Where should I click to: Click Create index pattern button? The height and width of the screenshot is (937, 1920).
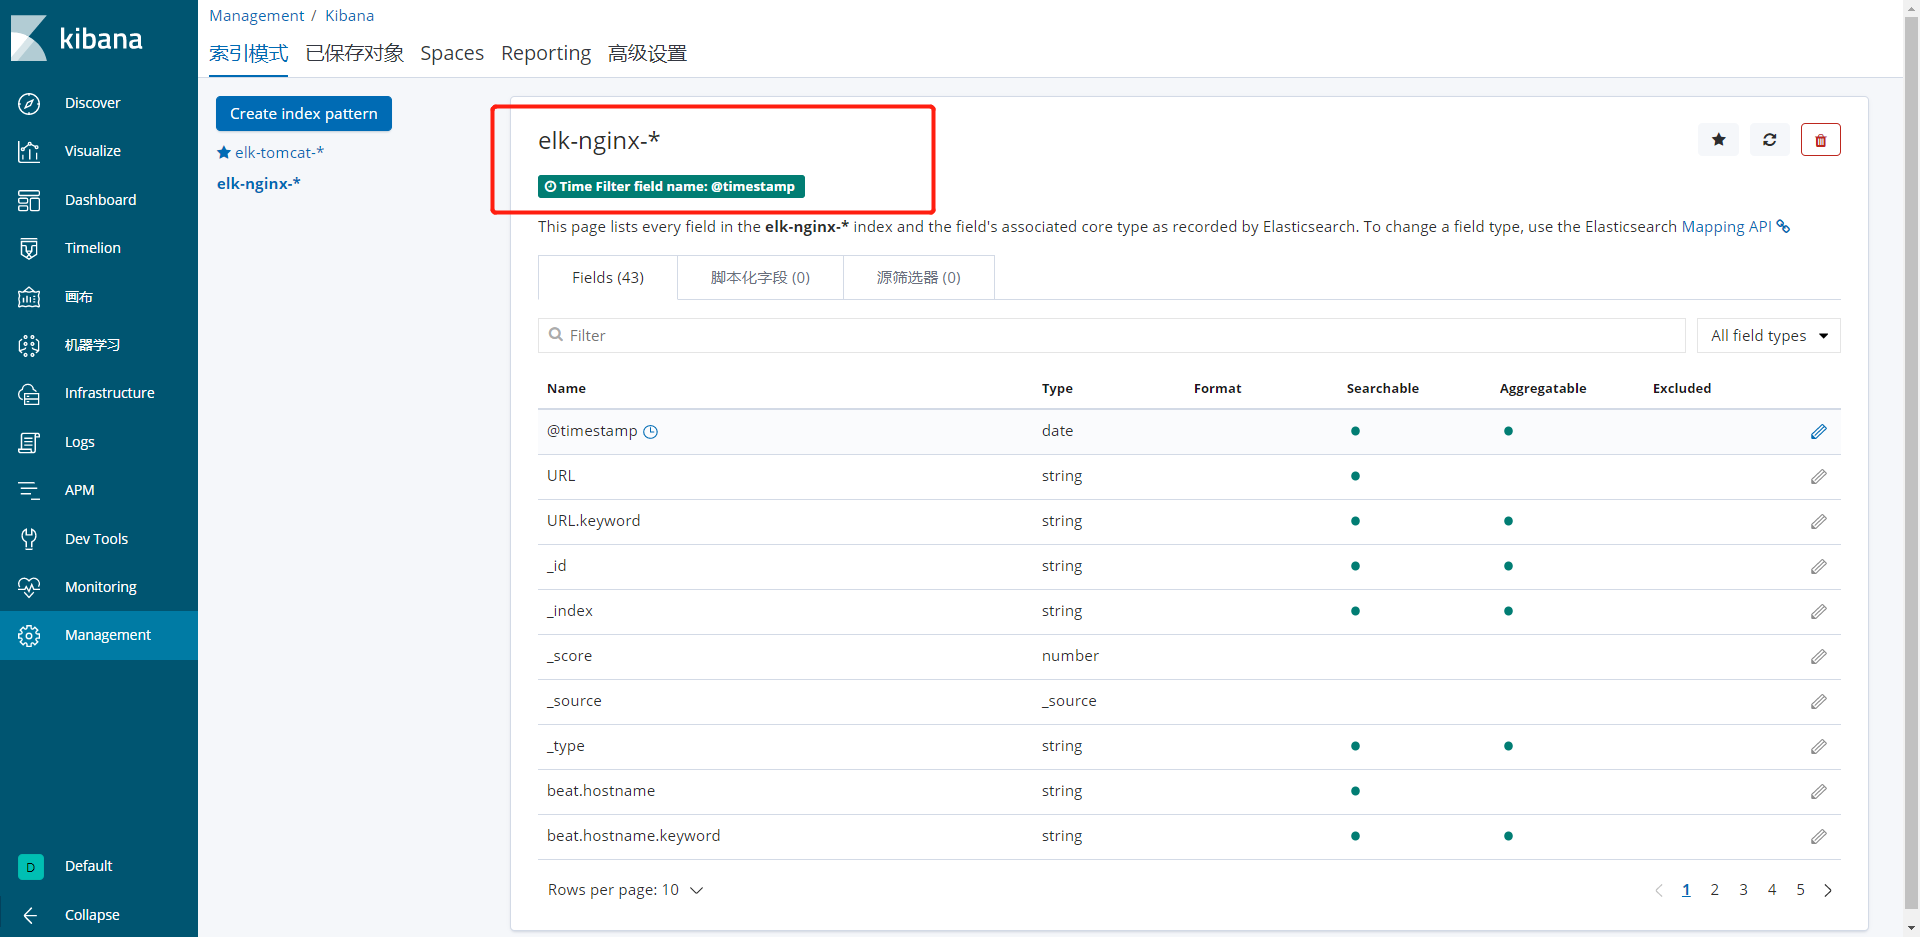303,114
